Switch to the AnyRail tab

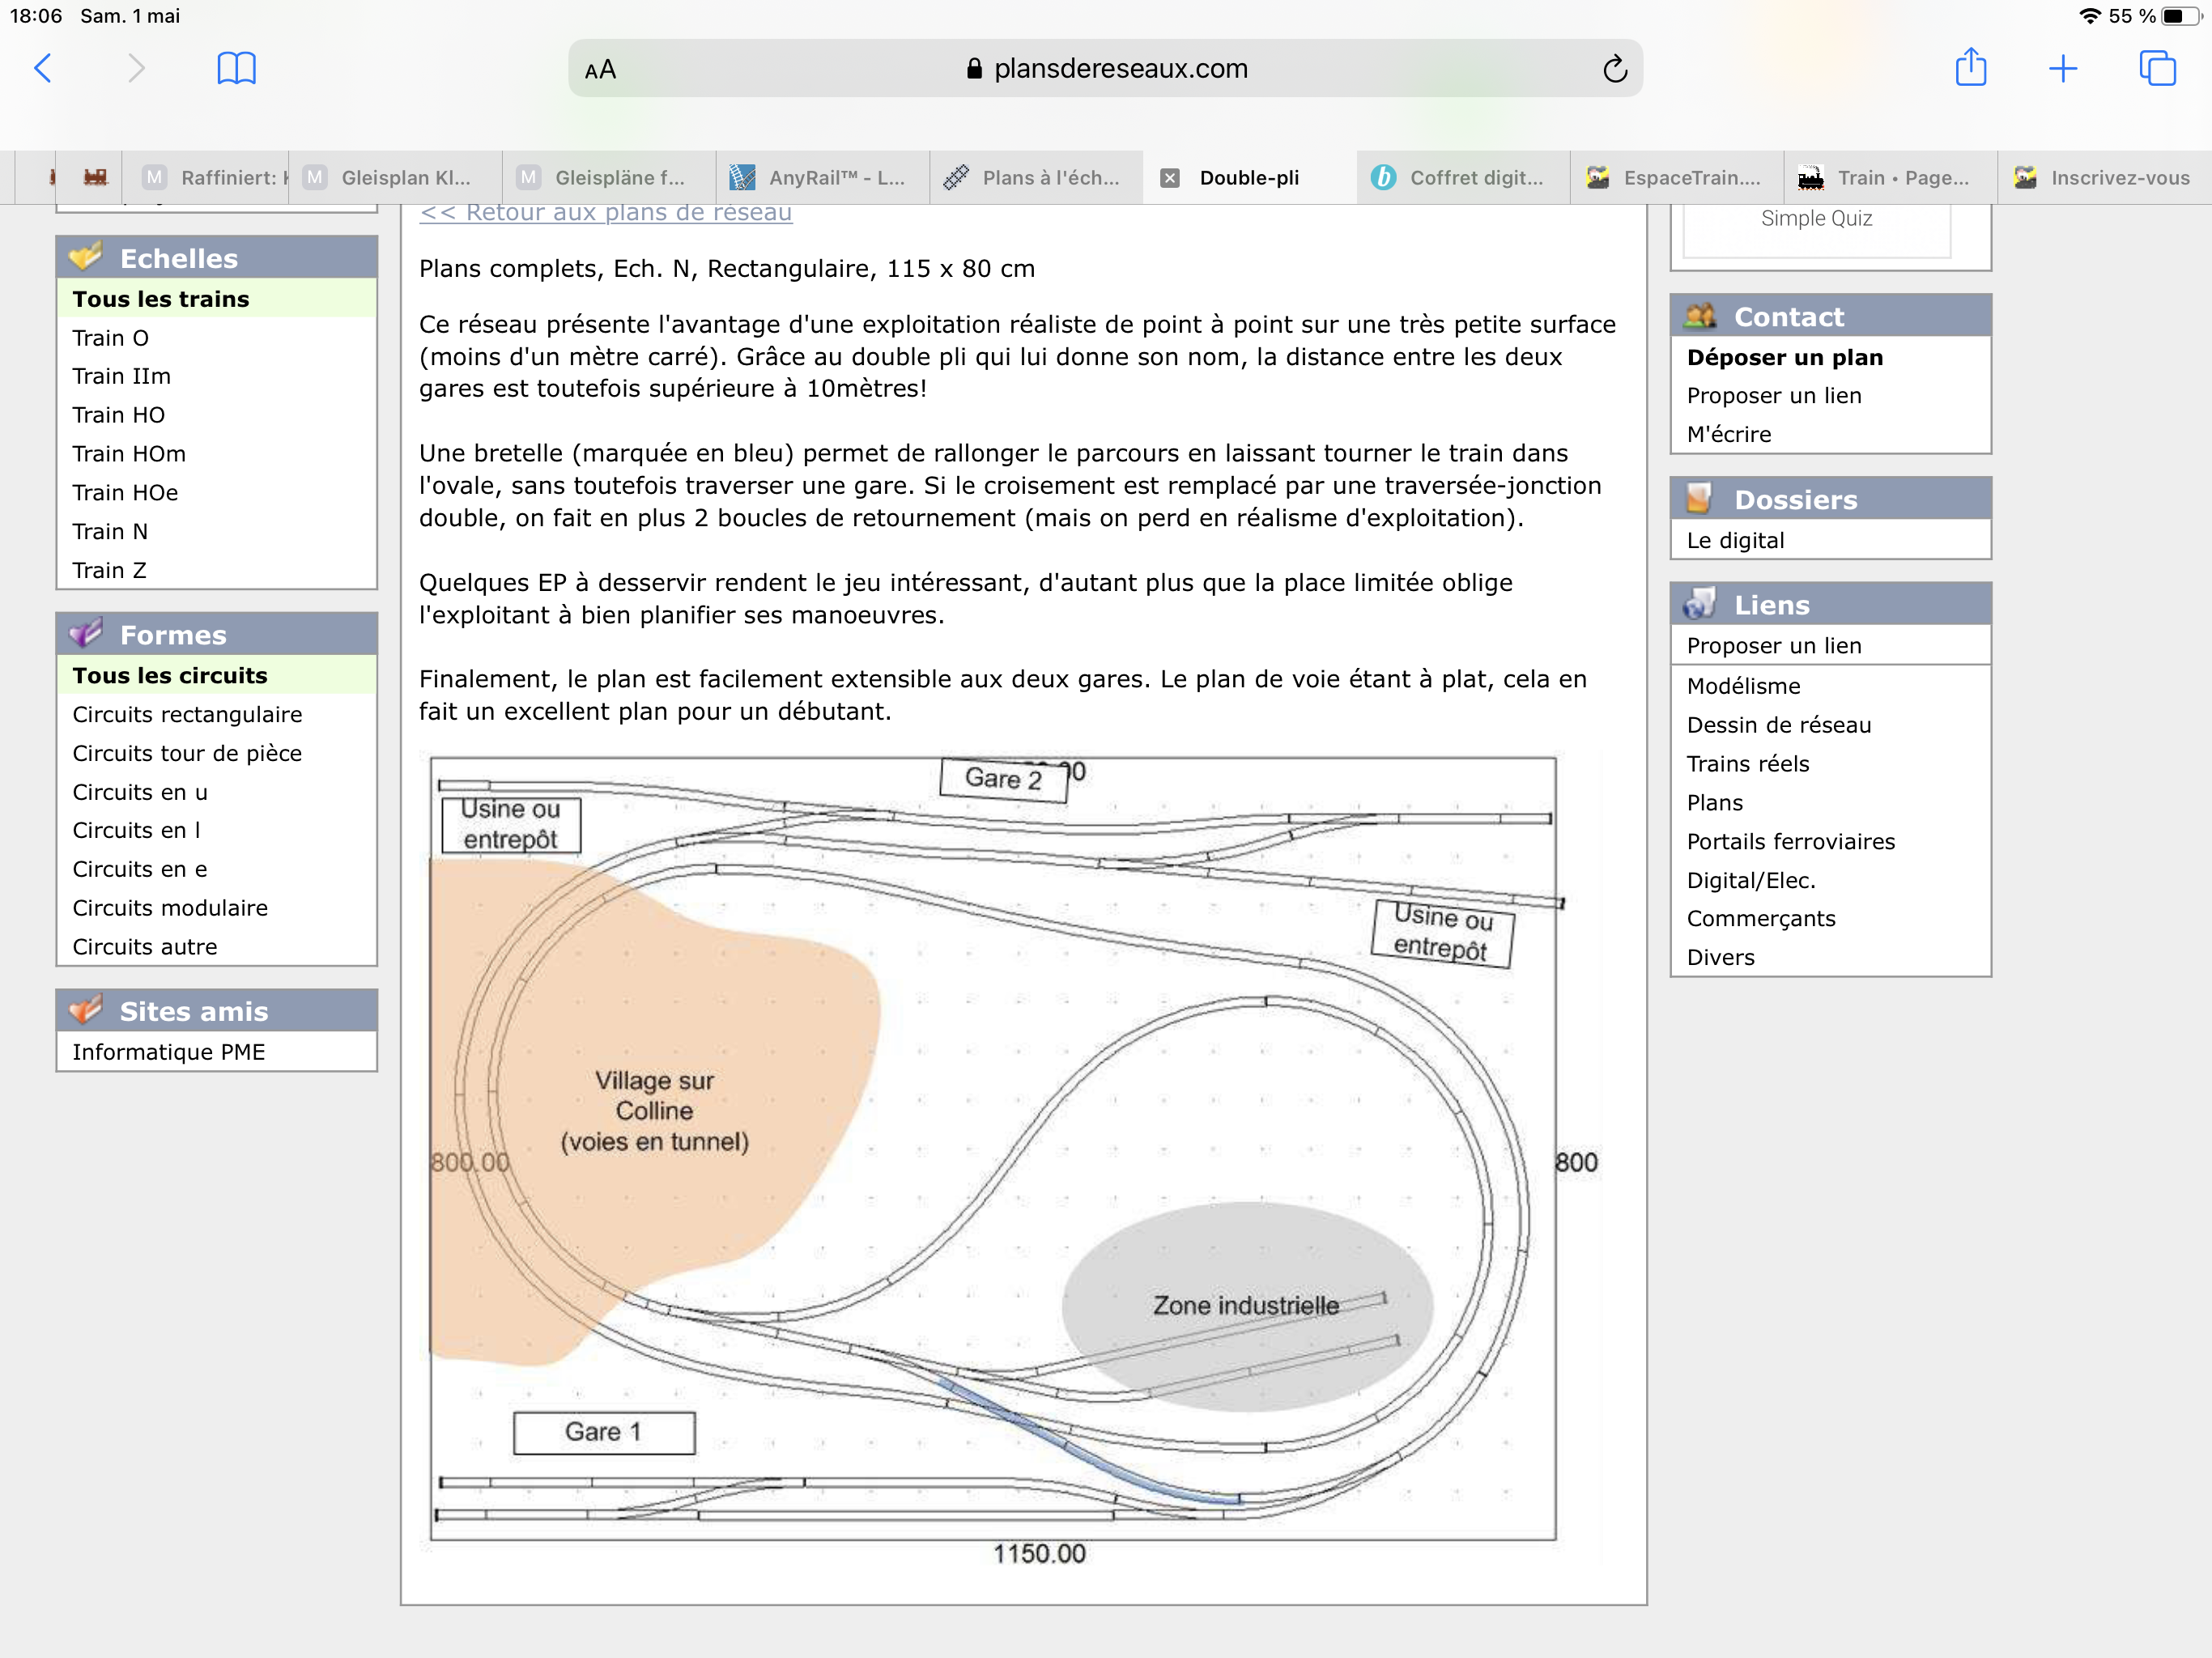pos(823,178)
